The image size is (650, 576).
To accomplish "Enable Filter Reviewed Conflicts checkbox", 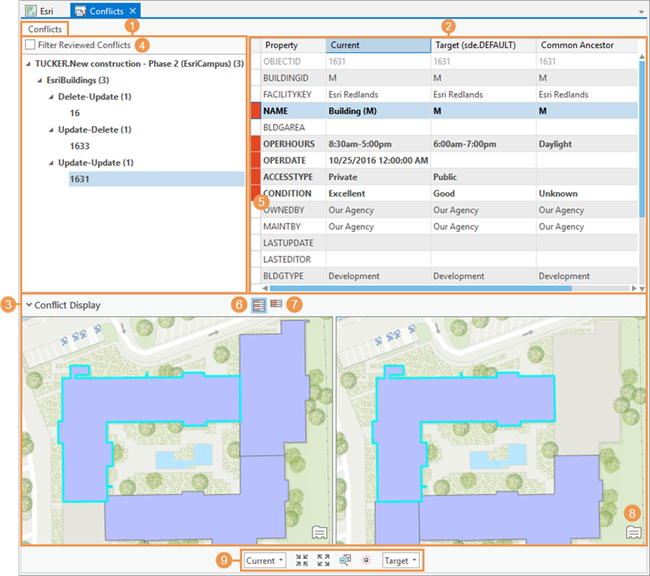I will 31,46.
